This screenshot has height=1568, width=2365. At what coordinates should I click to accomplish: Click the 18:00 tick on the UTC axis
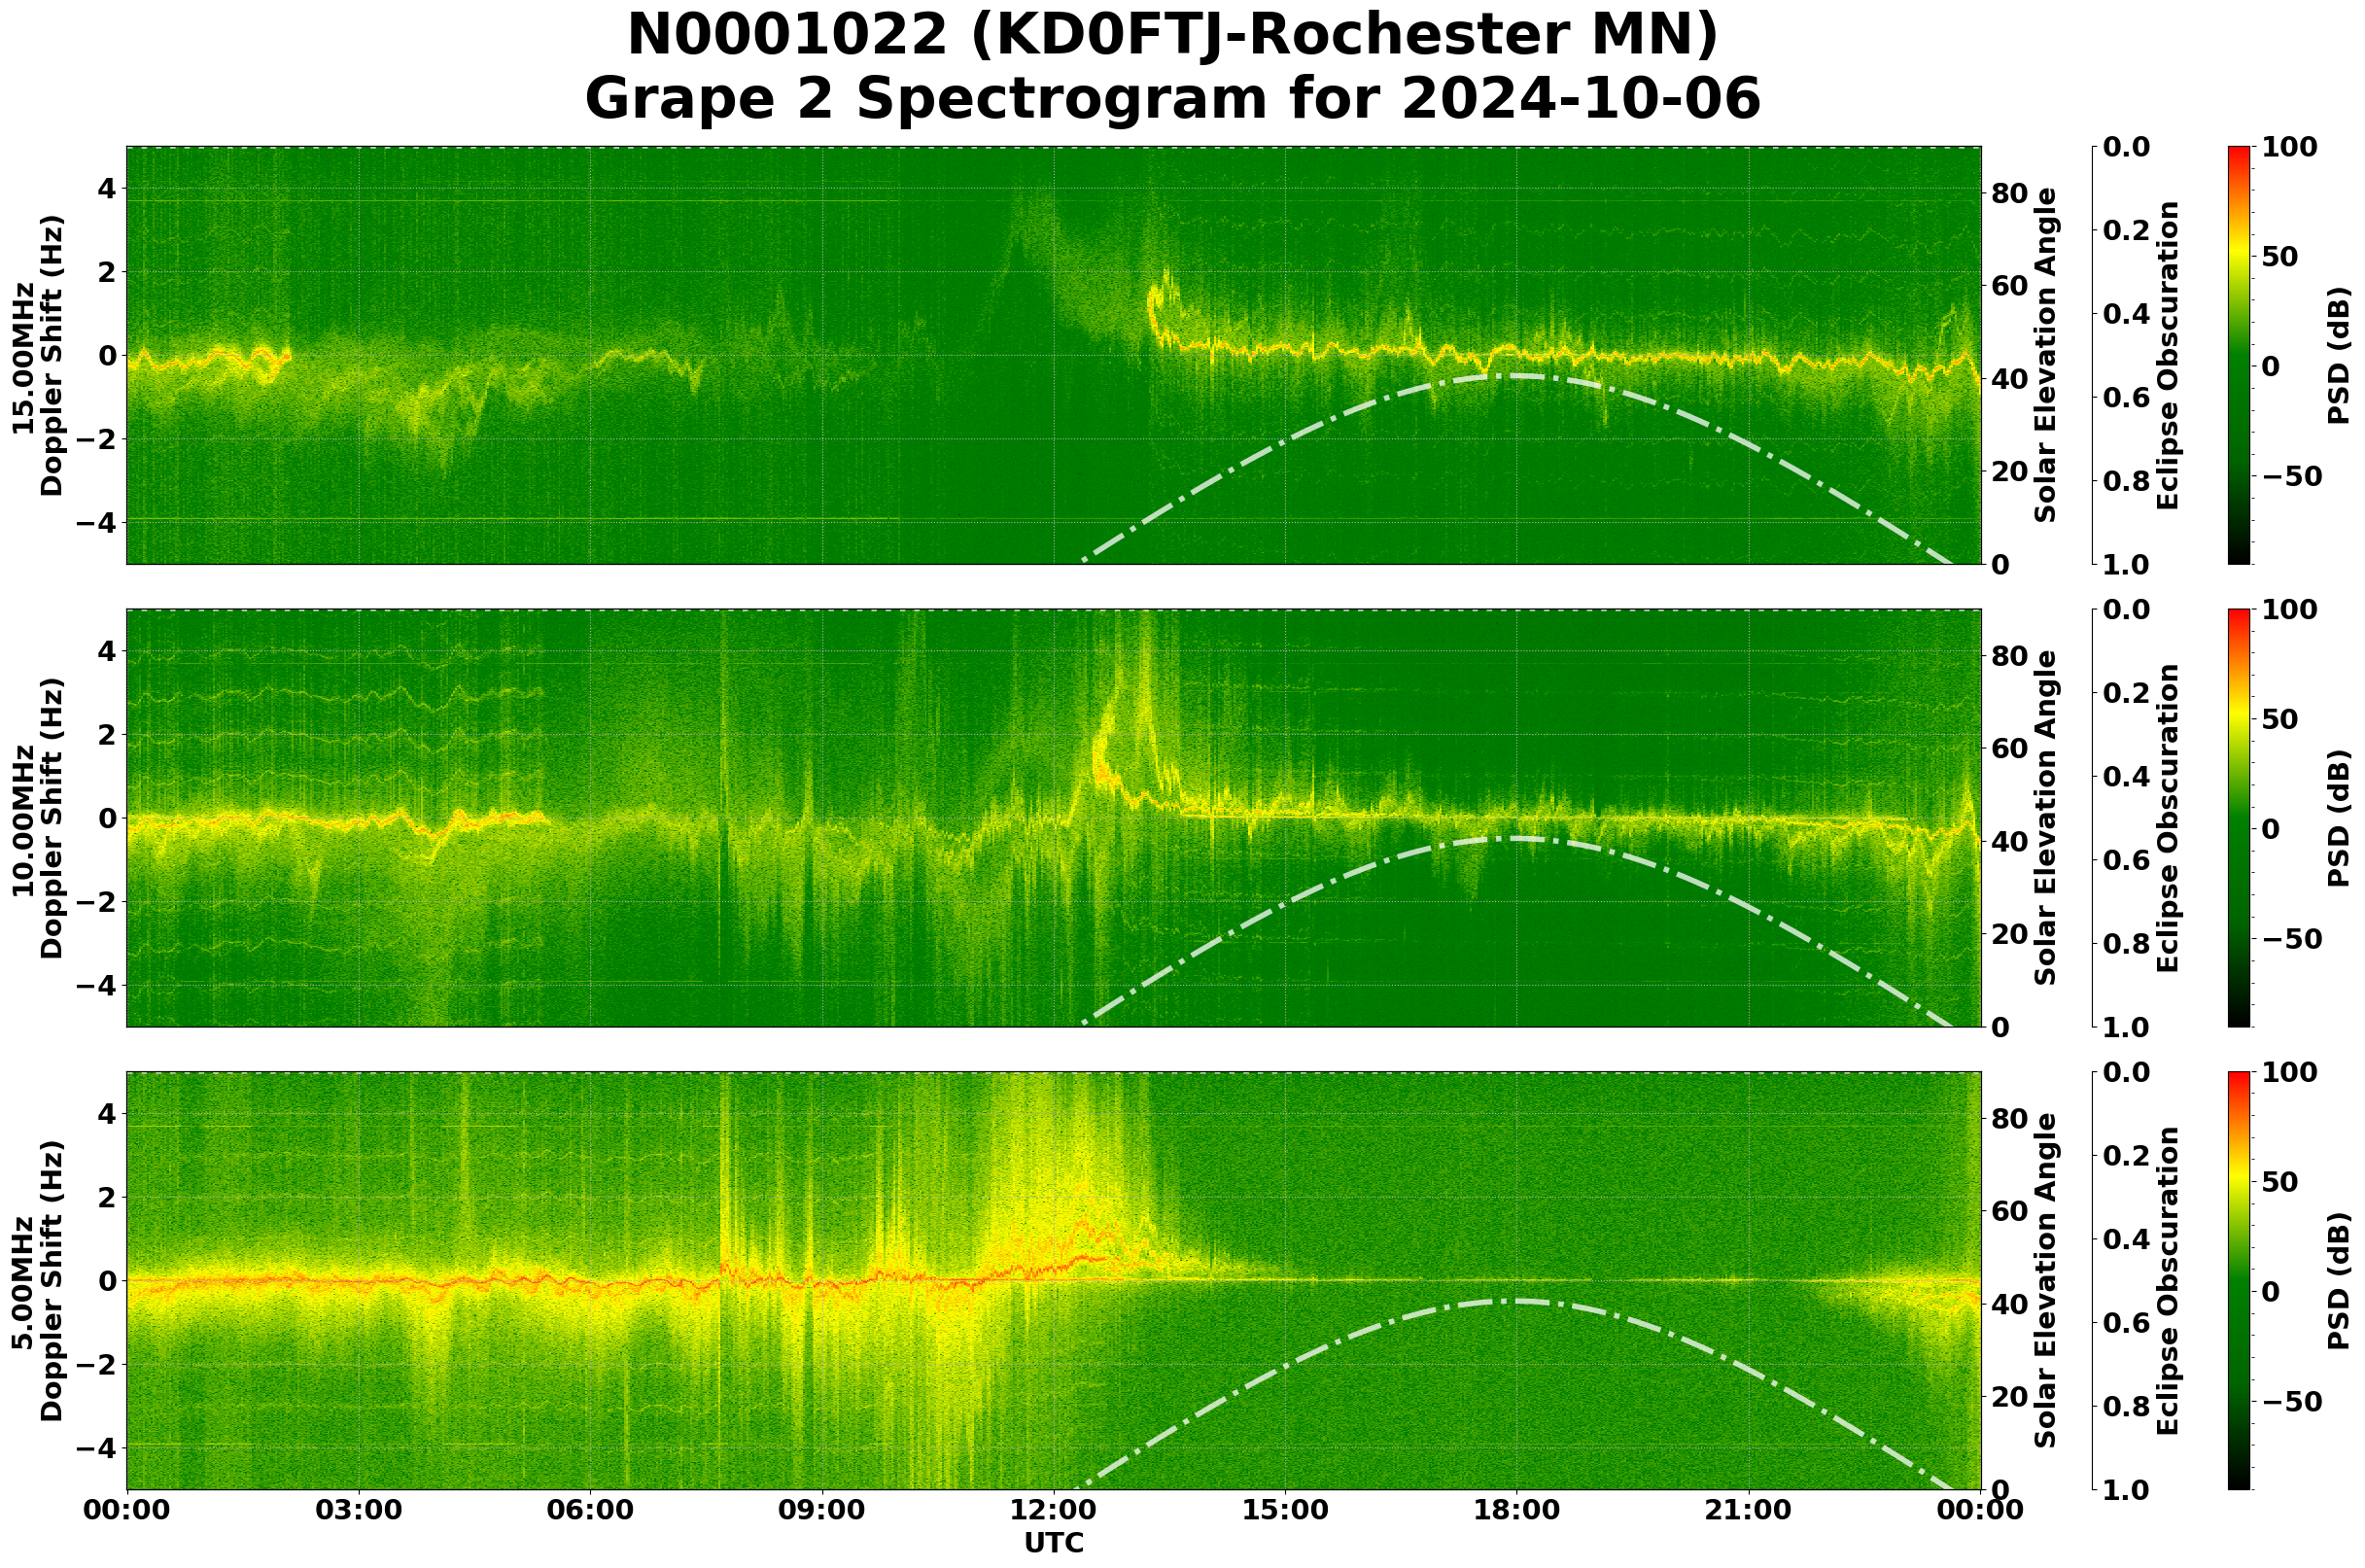coord(1517,1510)
